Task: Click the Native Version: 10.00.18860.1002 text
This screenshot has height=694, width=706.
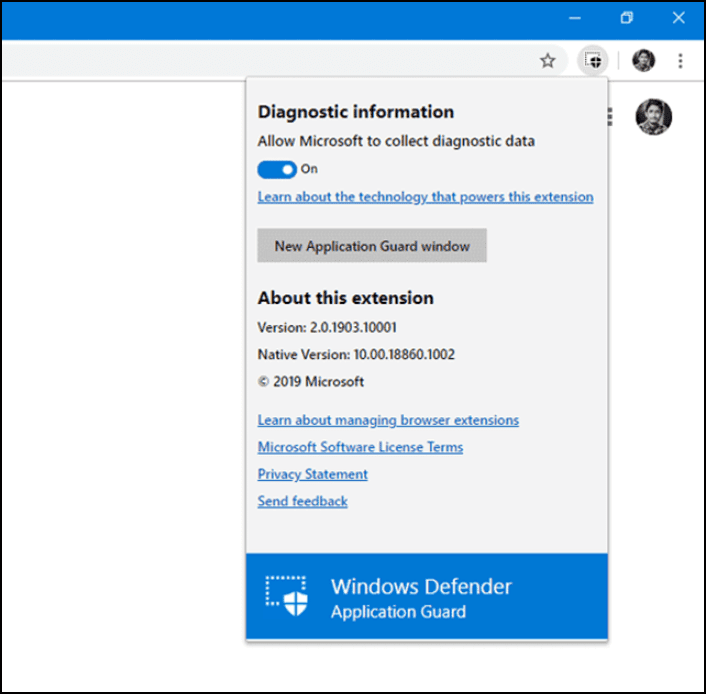Action: coord(356,354)
